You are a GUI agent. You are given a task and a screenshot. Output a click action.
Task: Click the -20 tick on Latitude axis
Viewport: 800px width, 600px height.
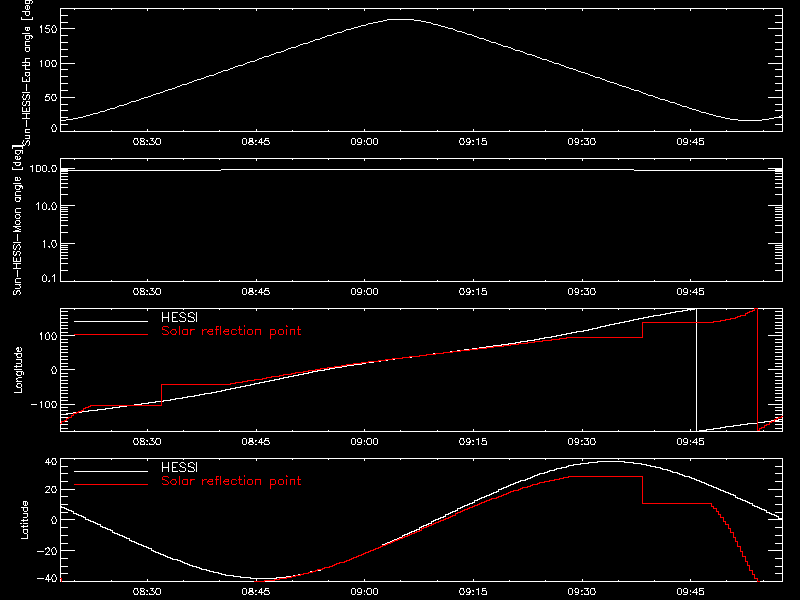point(47,551)
